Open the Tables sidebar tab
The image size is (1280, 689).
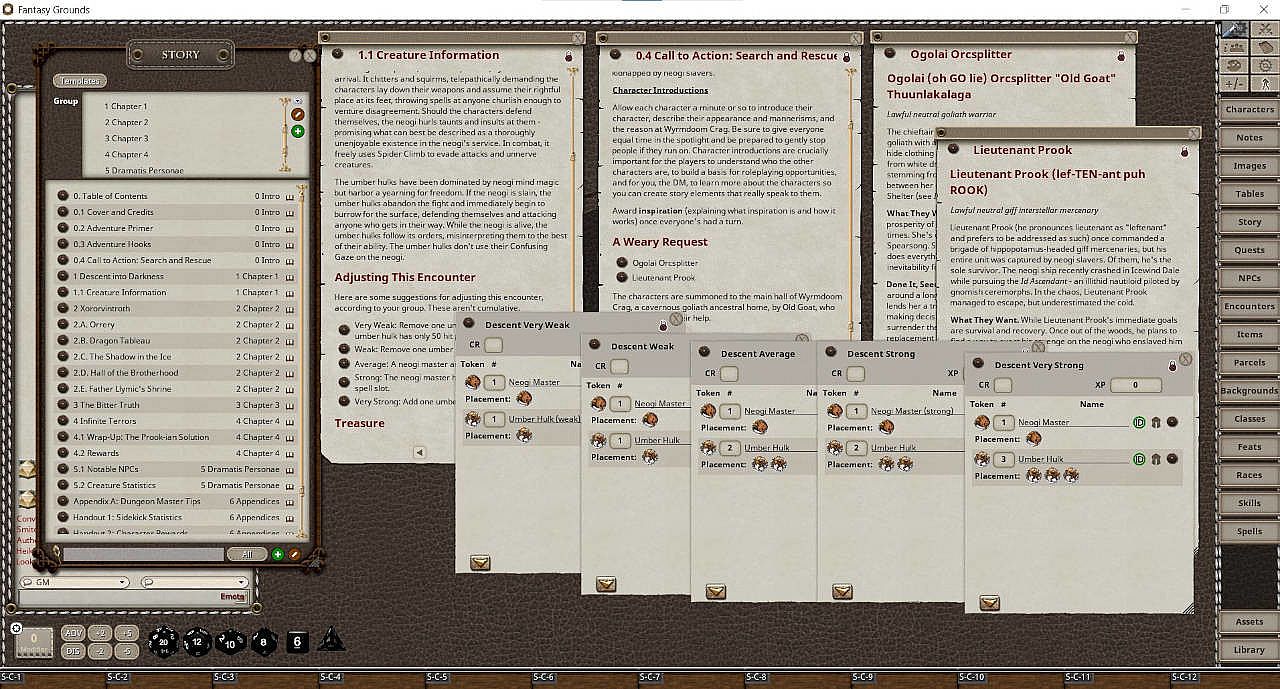tap(1249, 193)
